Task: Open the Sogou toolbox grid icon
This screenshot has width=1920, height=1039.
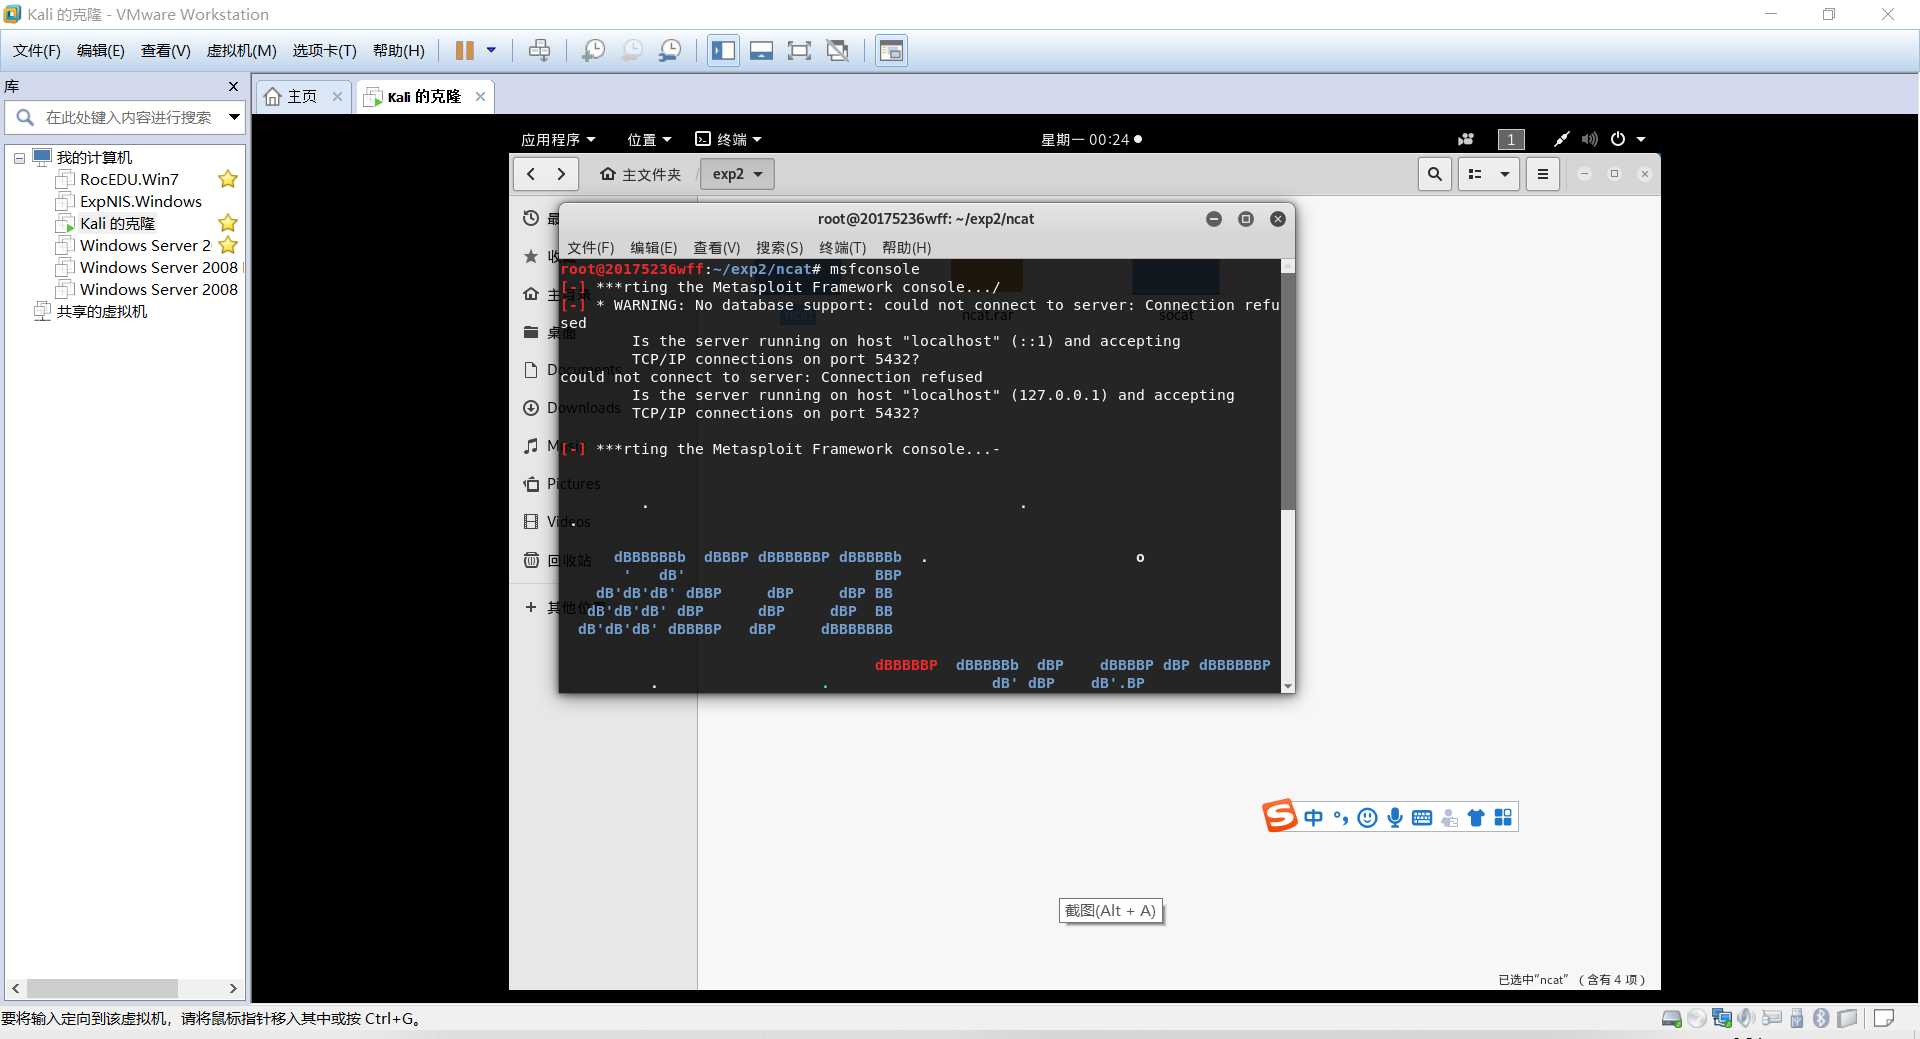Action: tap(1502, 818)
